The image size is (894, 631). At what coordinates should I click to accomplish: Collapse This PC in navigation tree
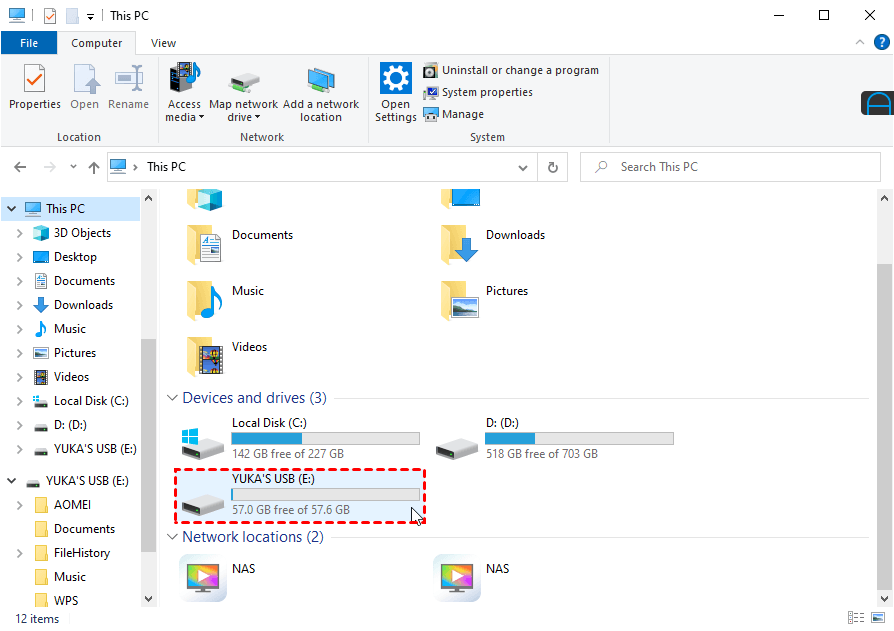click(11, 209)
